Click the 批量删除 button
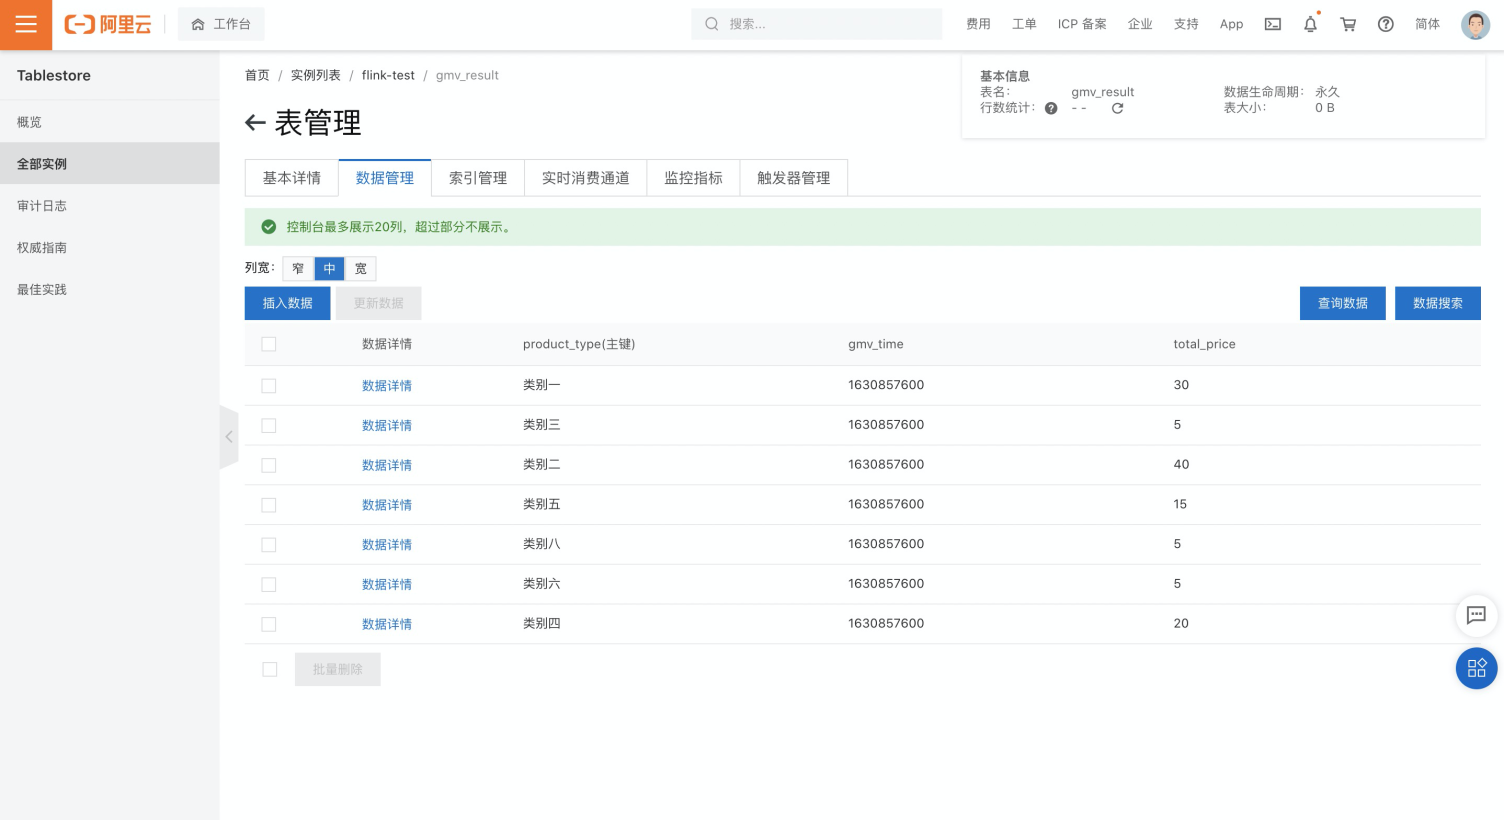Screen dimensions: 1504x820 point(338,669)
